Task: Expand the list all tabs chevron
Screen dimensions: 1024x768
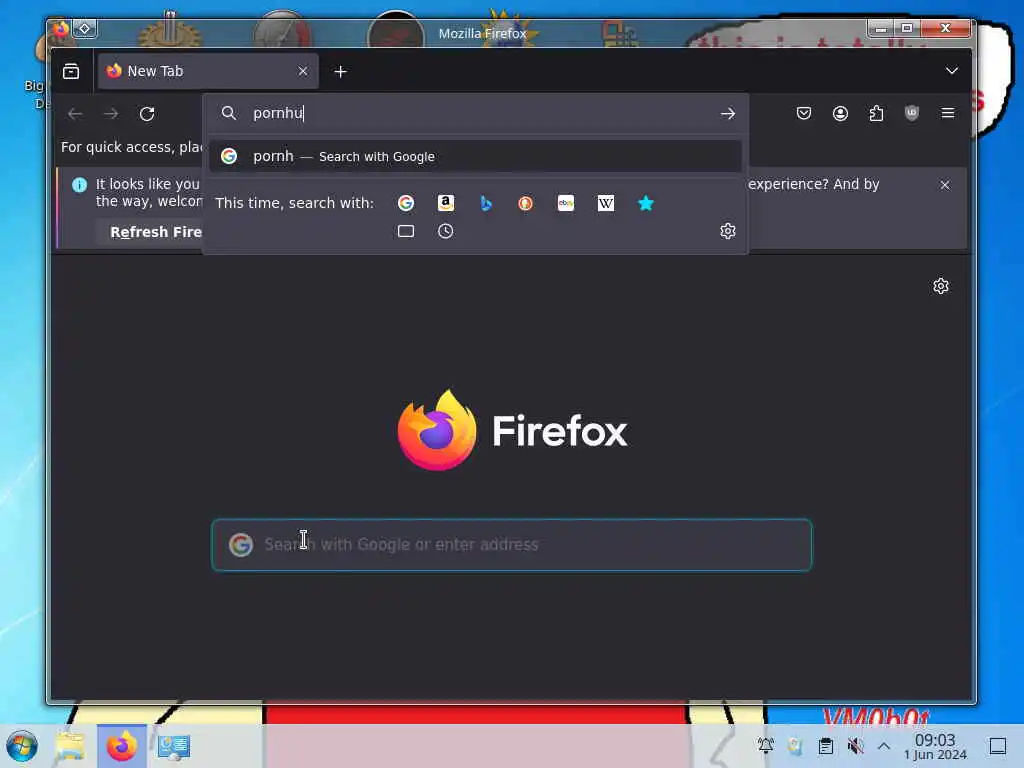Action: tap(952, 71)
